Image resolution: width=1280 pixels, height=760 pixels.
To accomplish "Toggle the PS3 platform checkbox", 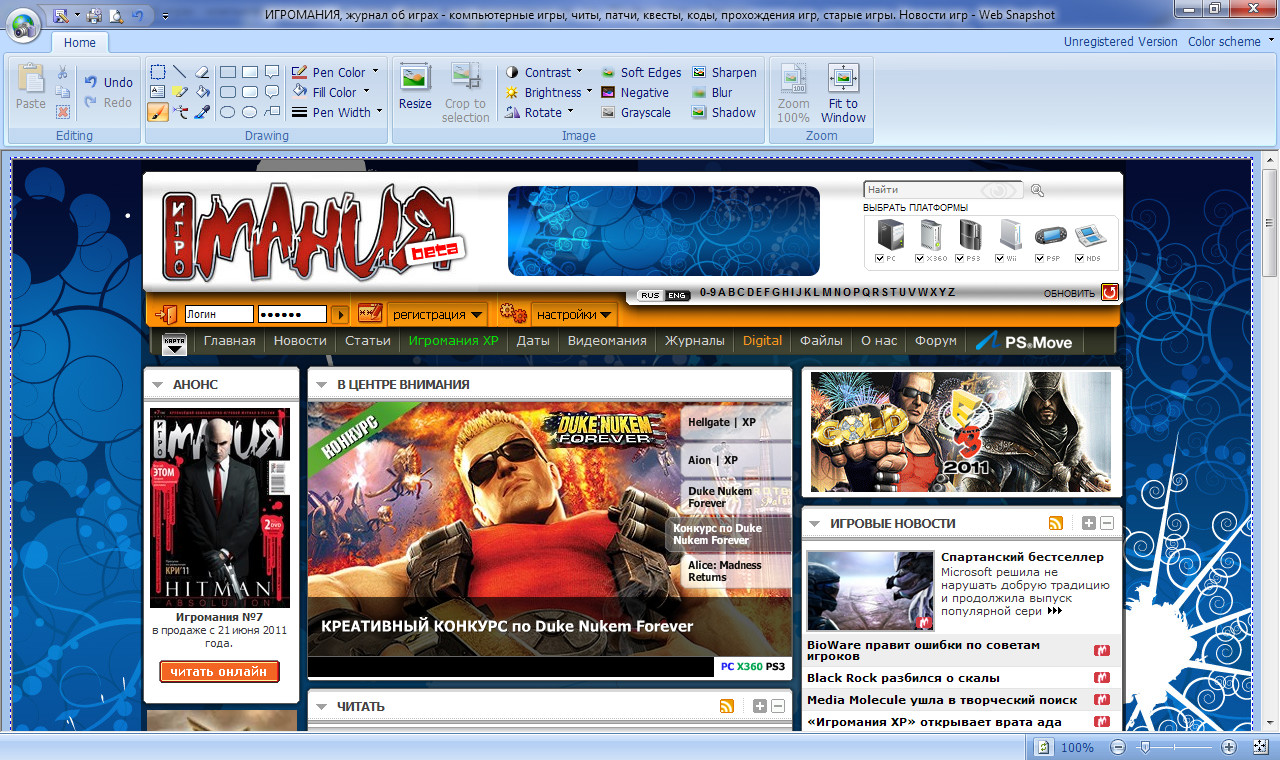I will (959, 258).
